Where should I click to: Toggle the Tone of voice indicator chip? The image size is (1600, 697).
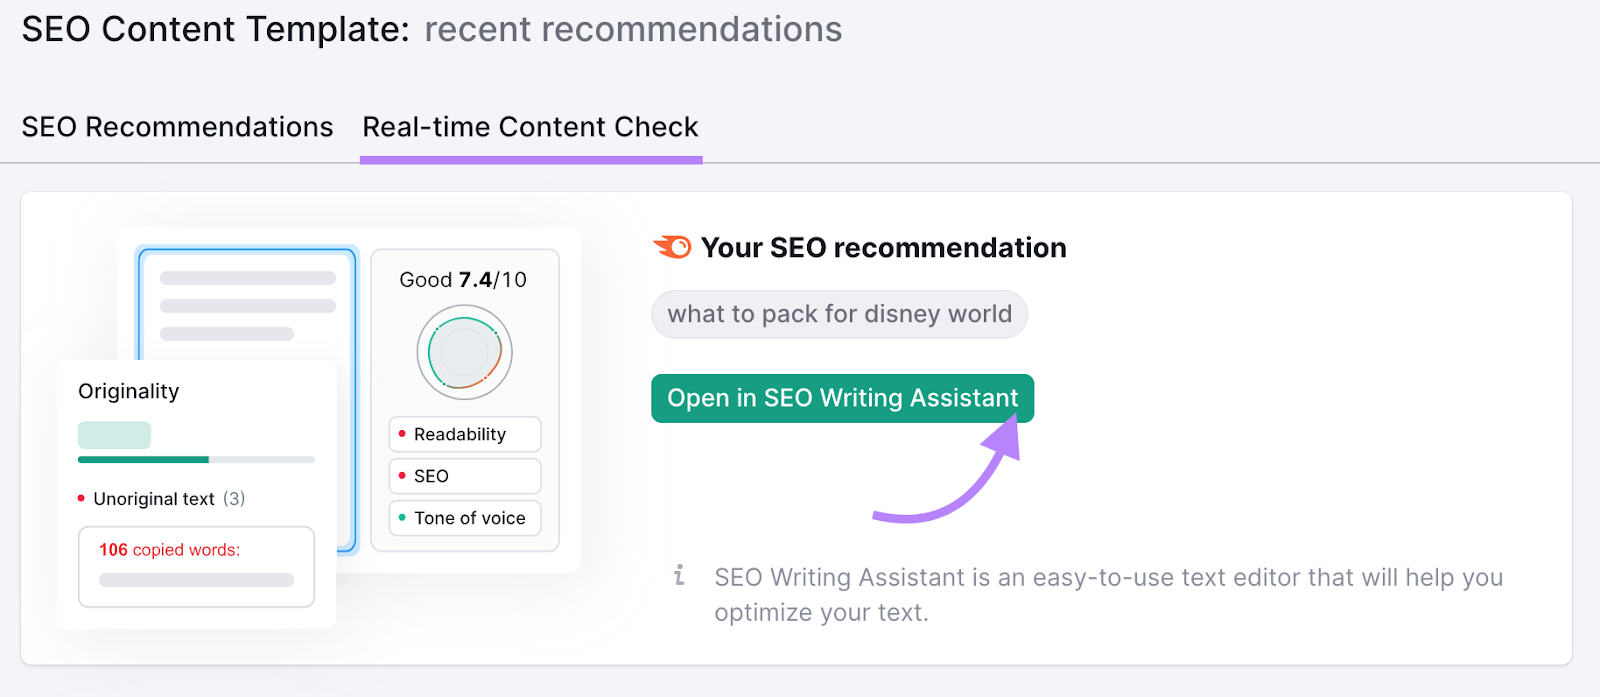[x=464, y=518]
